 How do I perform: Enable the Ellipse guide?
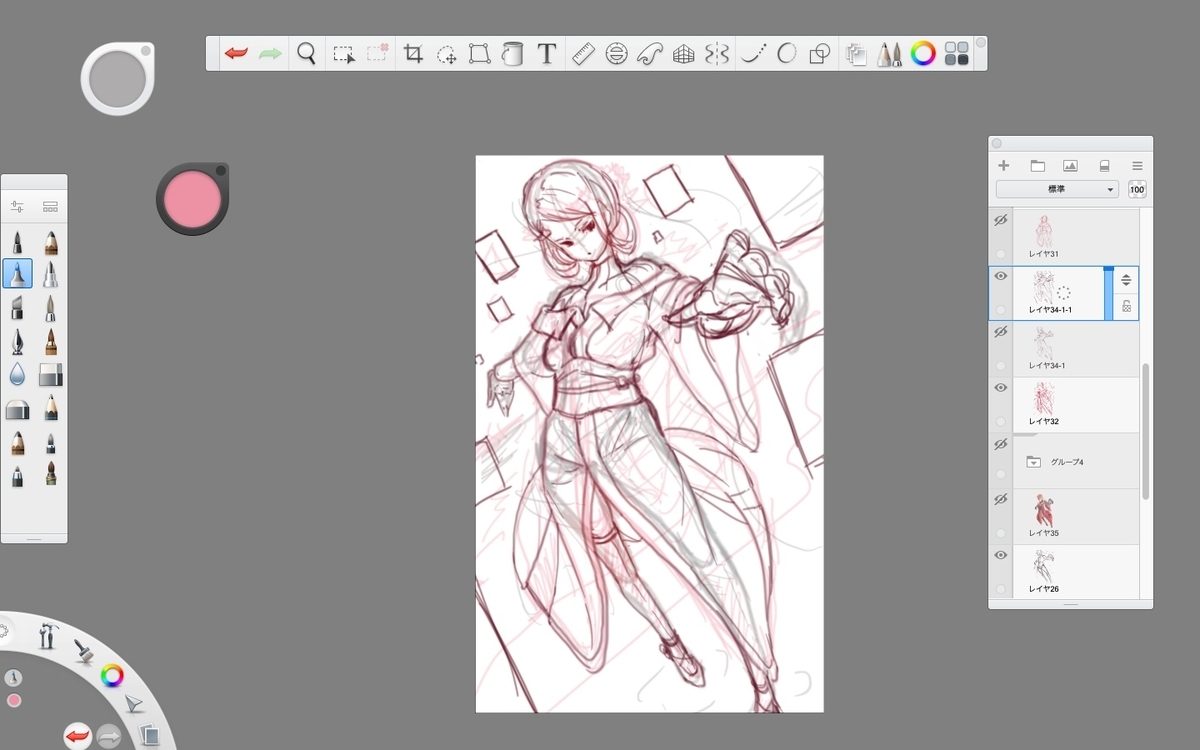(616, 54)
